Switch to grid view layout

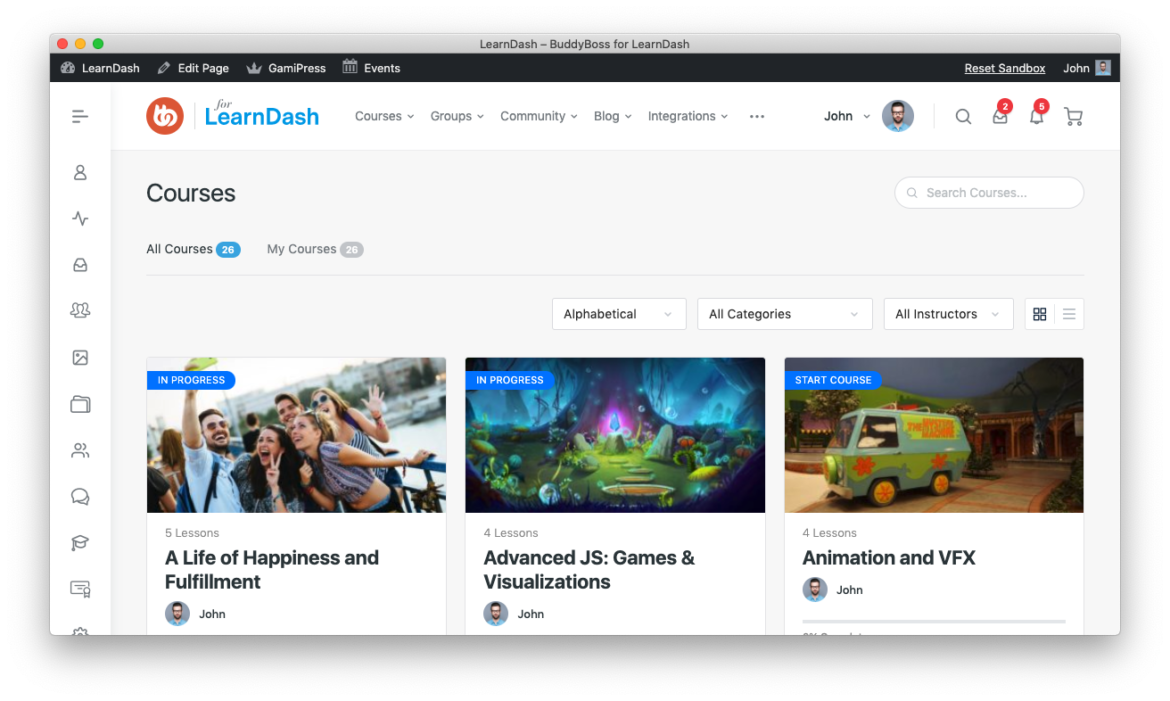tap(1040, 314)
